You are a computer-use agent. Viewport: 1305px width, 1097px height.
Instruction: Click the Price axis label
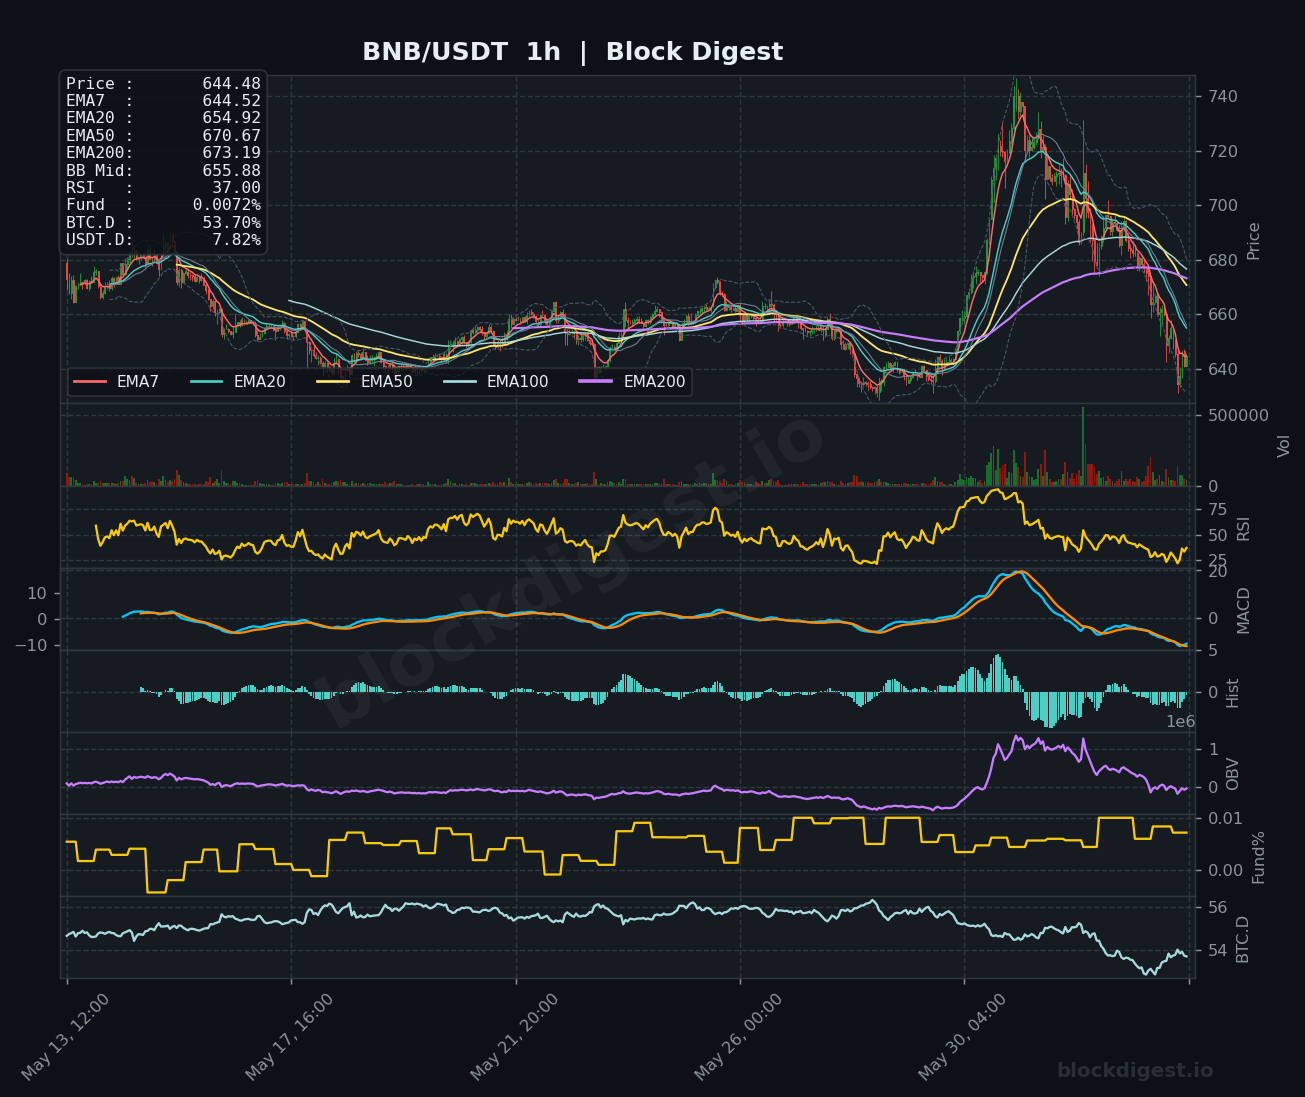pyautogui.click(x=1254, y=241)
